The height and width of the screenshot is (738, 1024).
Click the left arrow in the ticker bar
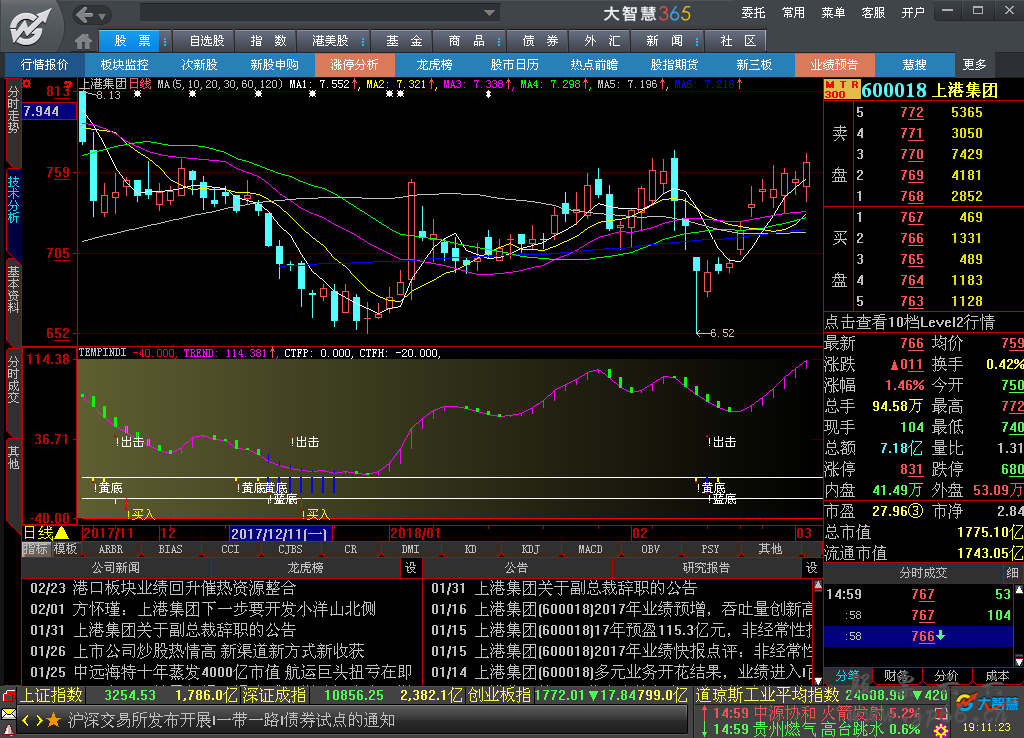26,720
